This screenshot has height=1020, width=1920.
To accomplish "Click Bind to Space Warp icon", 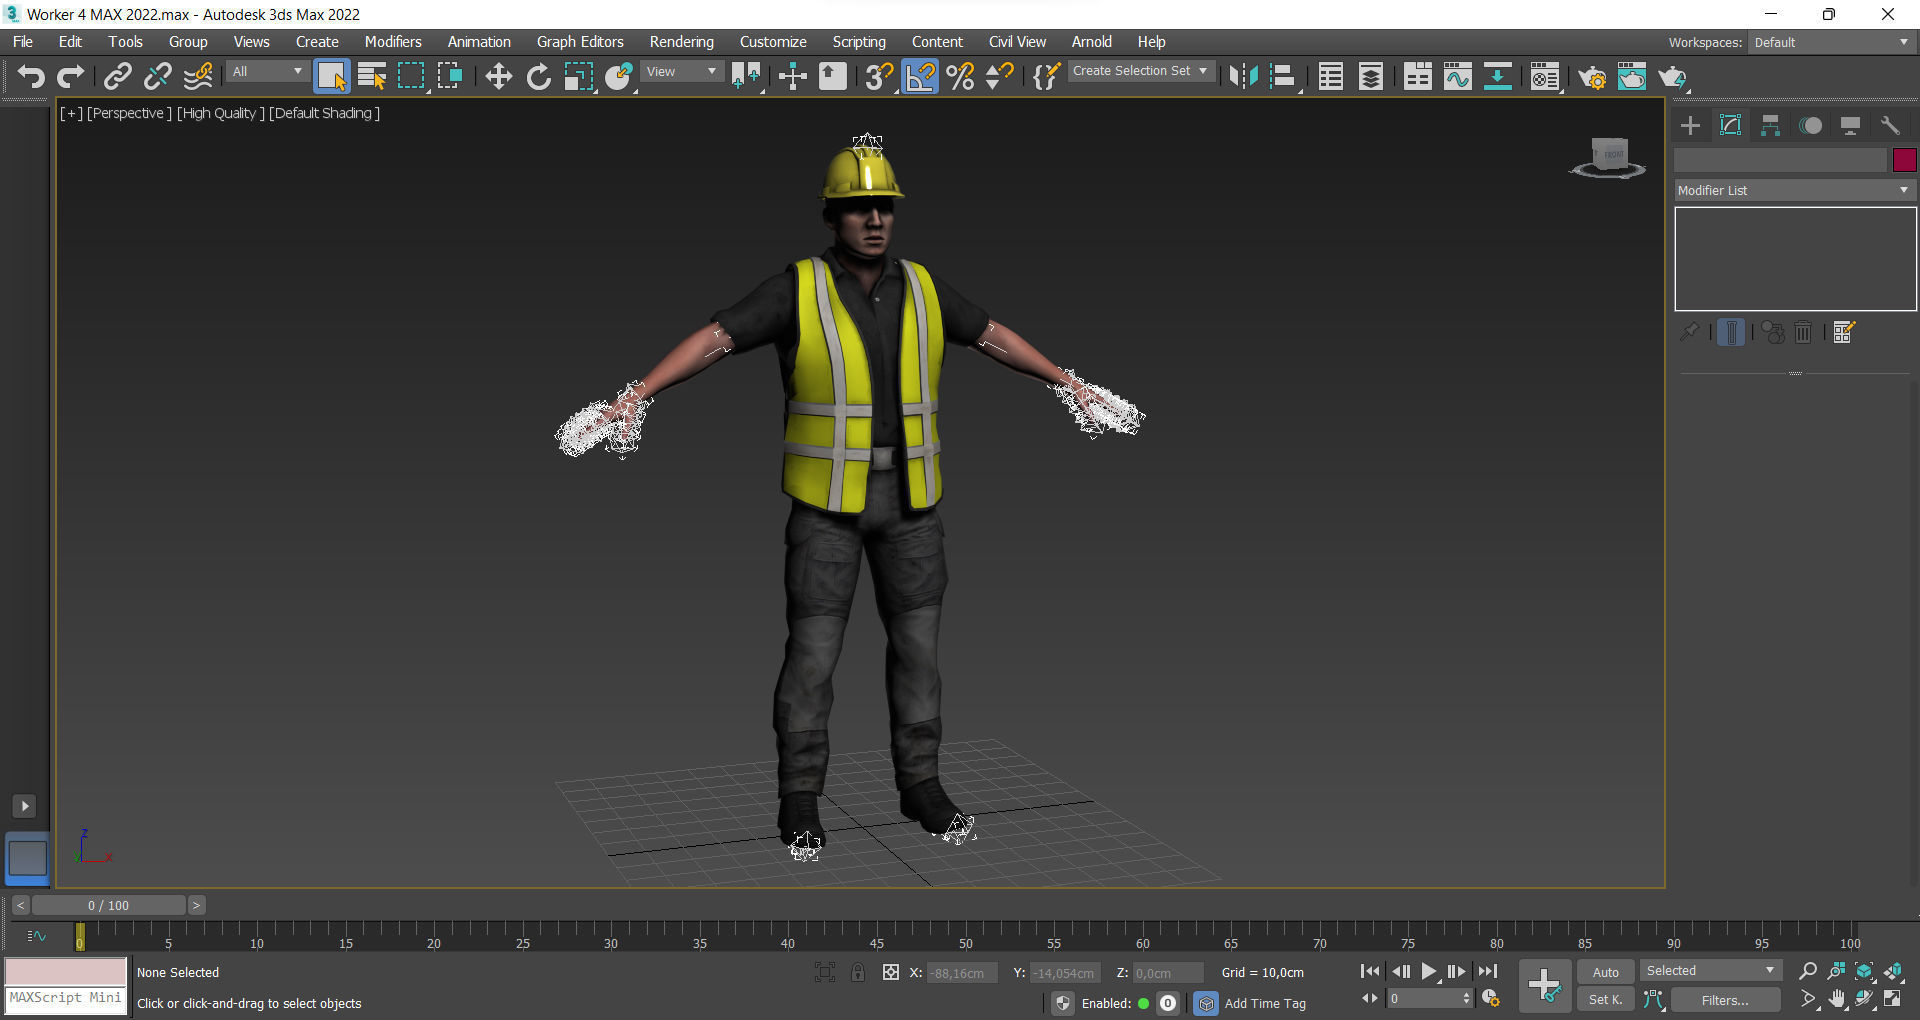I will click(198, 77).
